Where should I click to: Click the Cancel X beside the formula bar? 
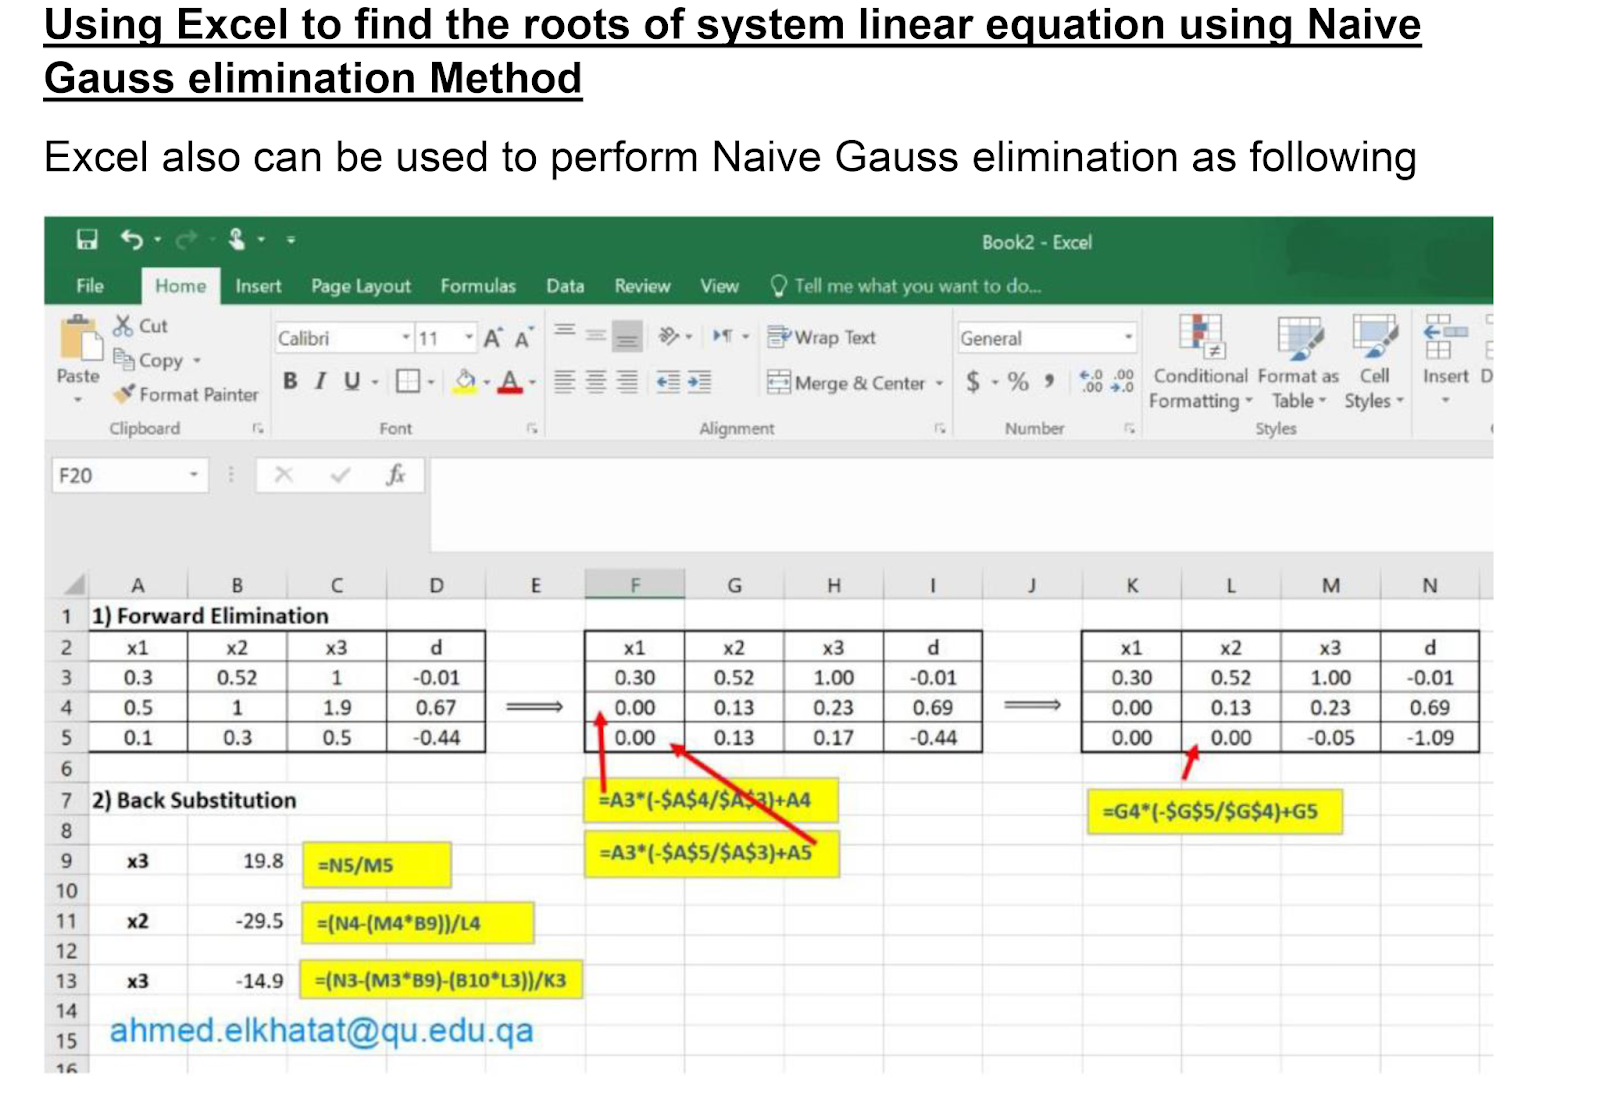(x=284, y=475)
